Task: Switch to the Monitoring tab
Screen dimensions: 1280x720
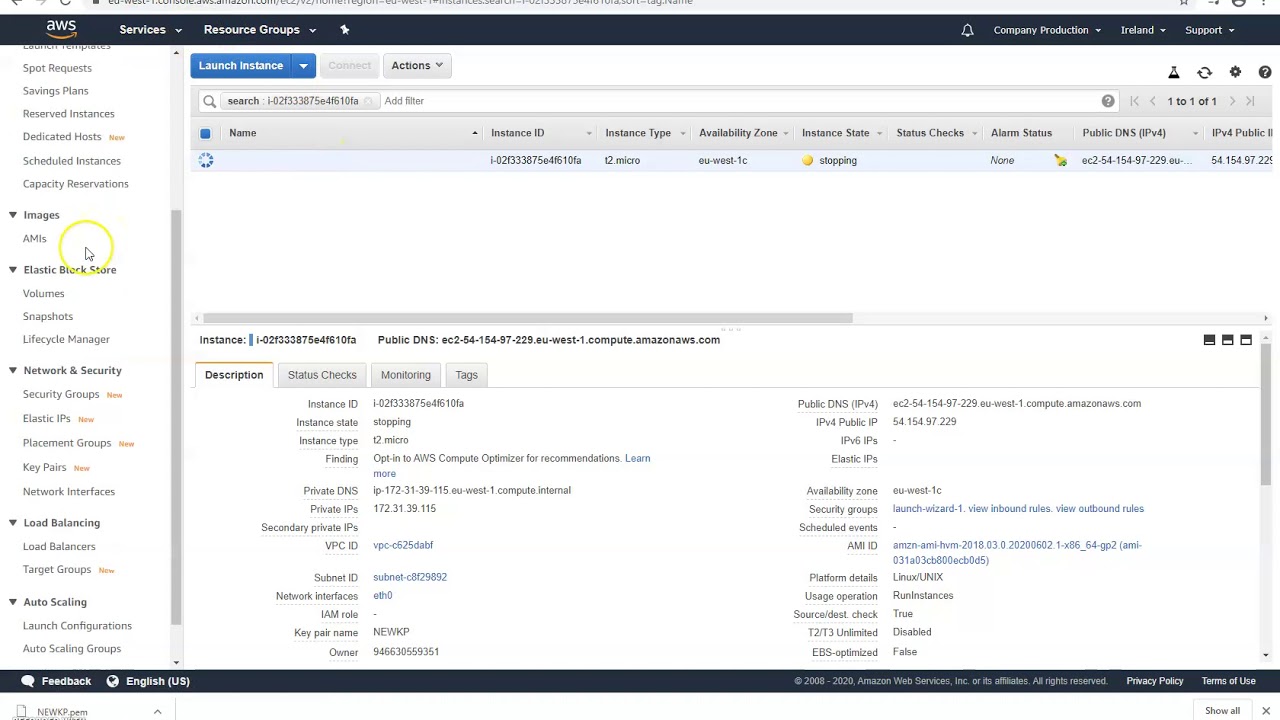Action: [405, 375]
